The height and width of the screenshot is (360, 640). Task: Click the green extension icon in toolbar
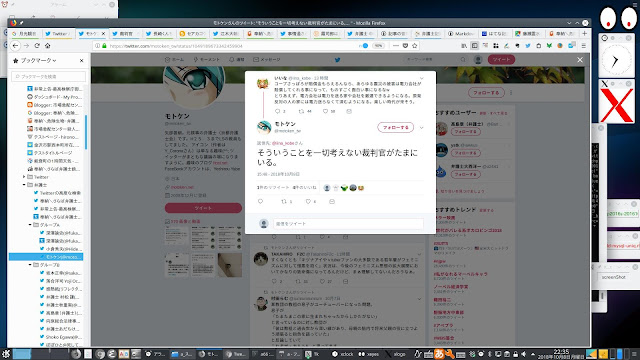[x=549, y=46]
